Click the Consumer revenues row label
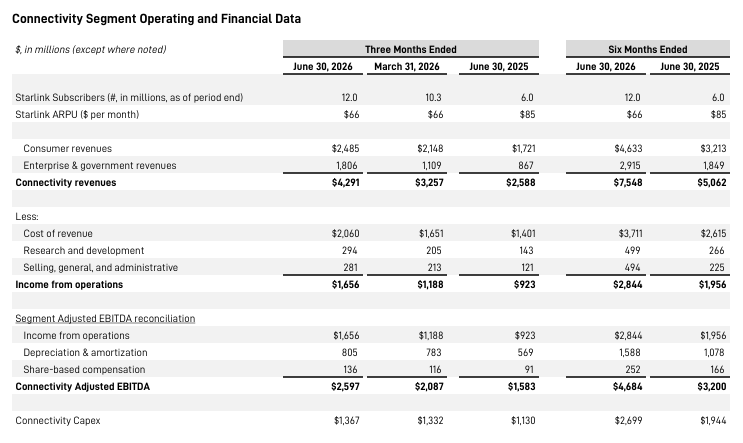Image resolution: width=743 pixels, height=443 pixels. click(67, 149)
